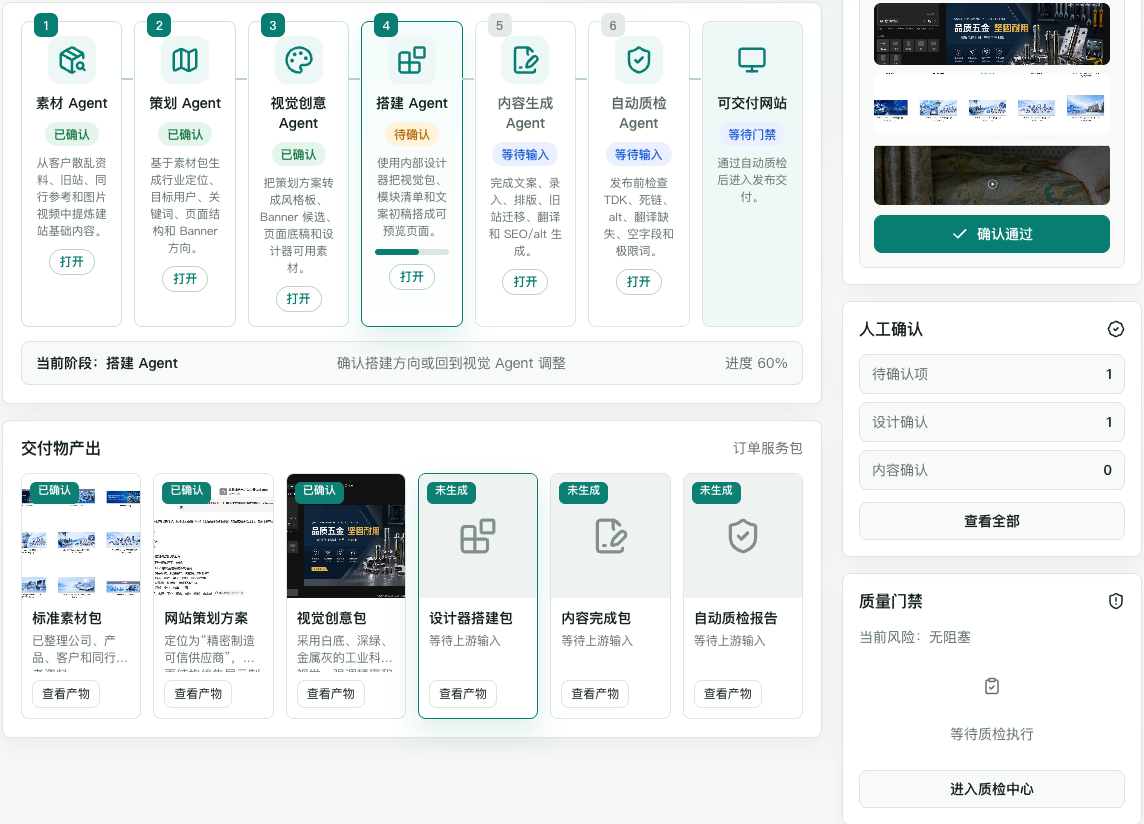Open the 网站策划方案 thumbnail image
This screenshot has height=824, width=1144.
[213, 536]
